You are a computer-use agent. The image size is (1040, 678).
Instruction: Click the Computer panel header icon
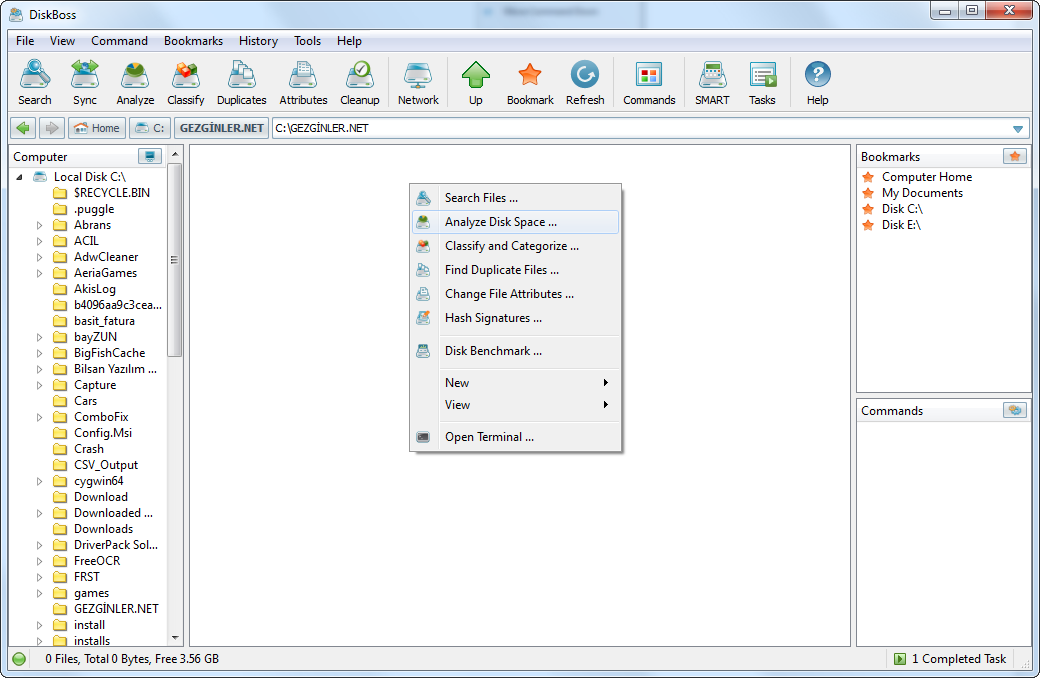point(150,157)
